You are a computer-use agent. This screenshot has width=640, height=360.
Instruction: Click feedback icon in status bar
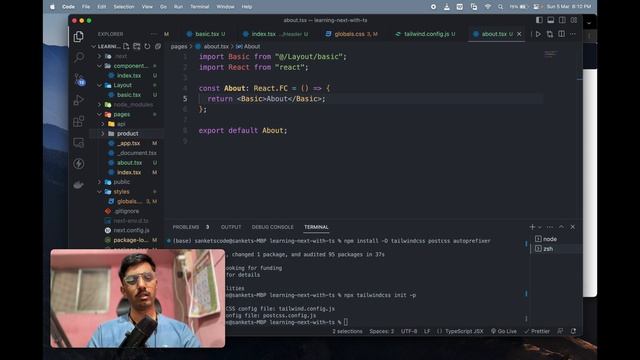coord(560,331)
